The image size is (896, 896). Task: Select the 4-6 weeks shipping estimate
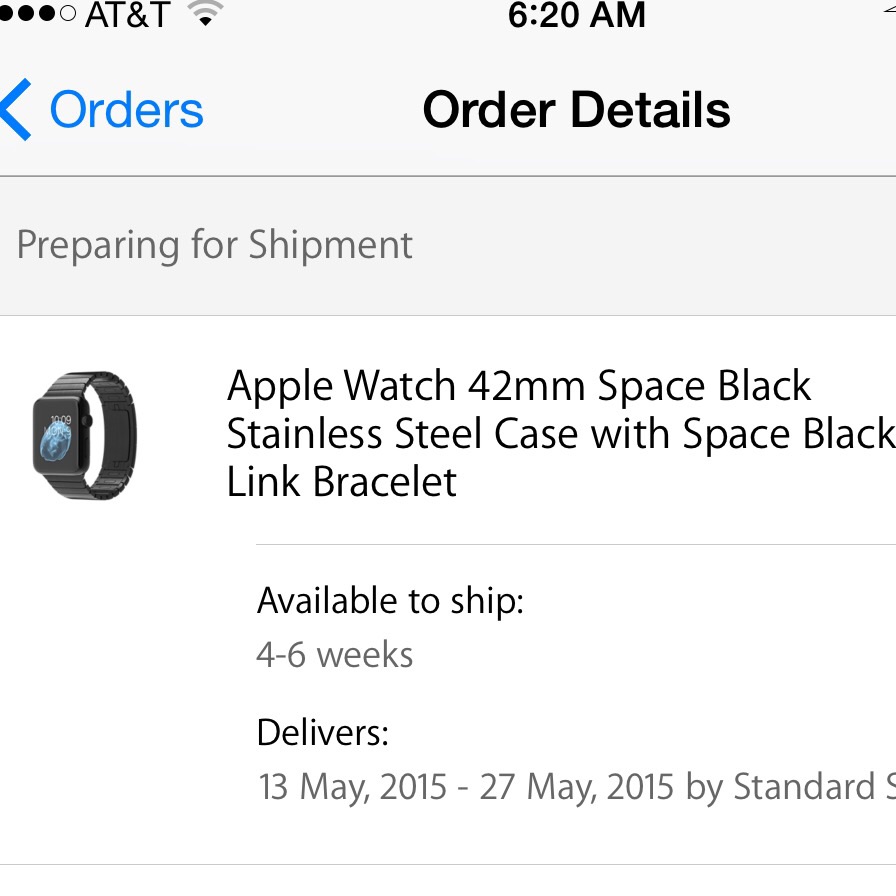click(335, 654)
